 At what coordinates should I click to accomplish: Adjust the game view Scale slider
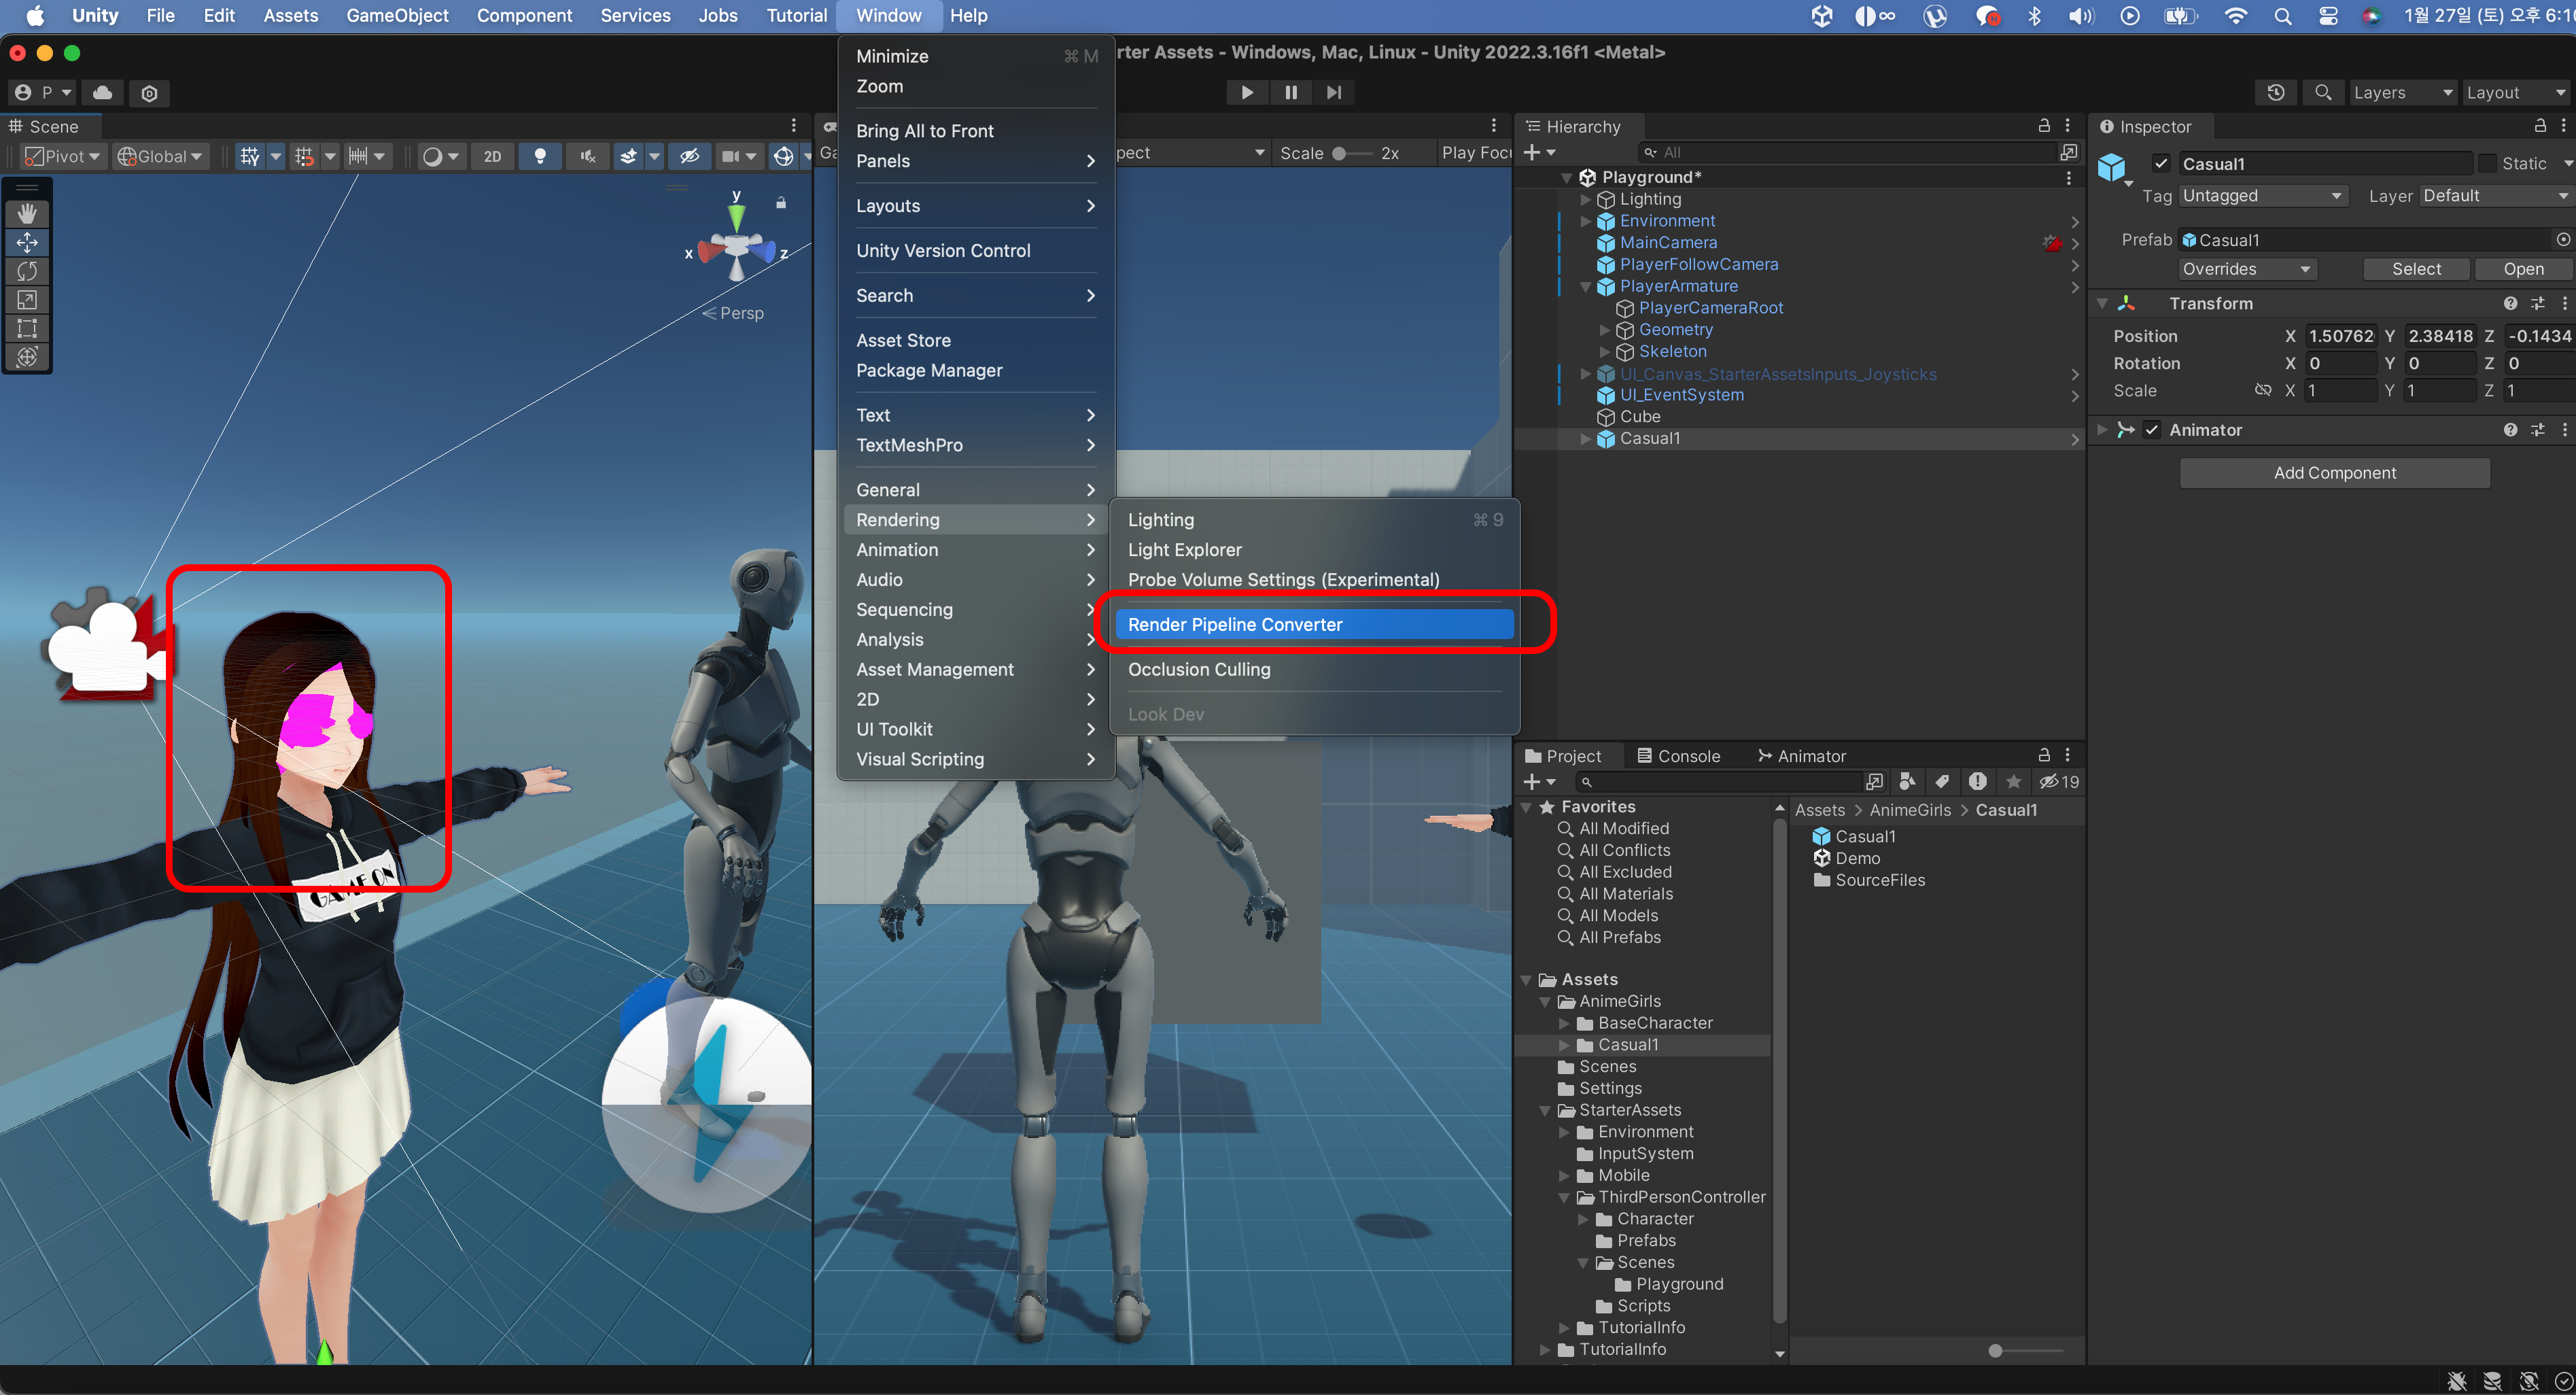[x=1342, y=153]
